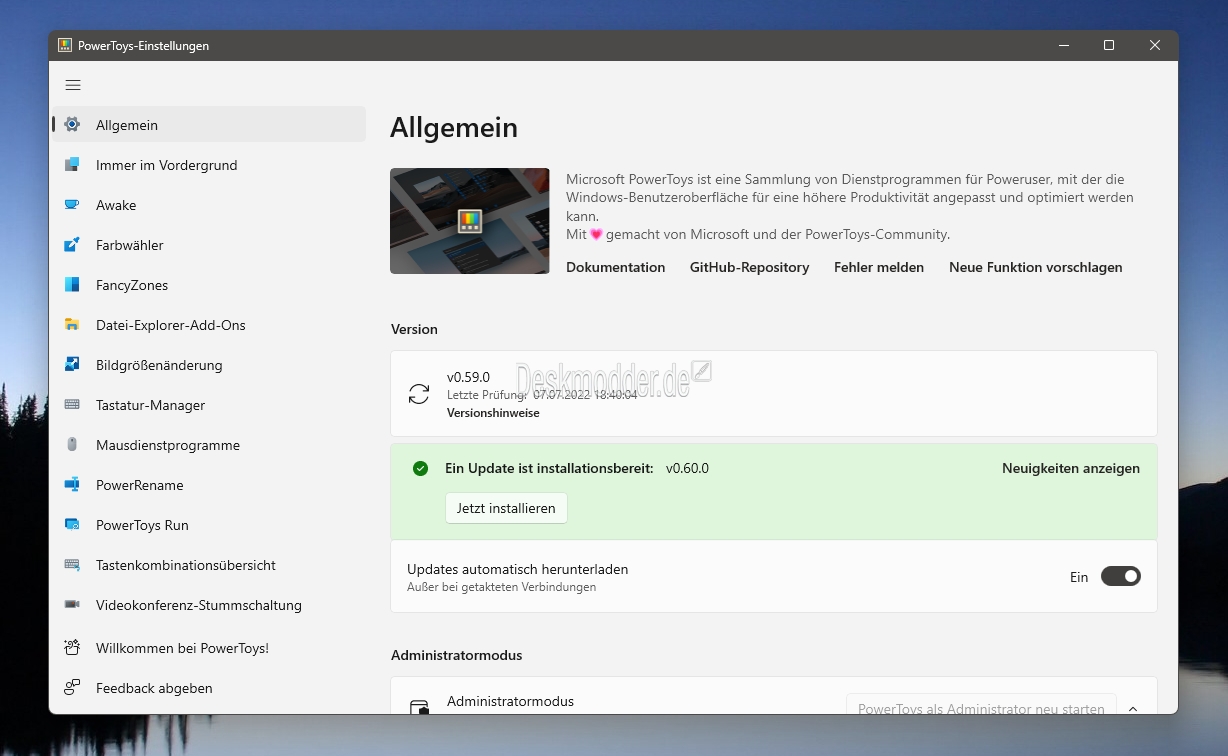Viewport: 1228px width, 756px height.
Task: Select Allgemein in the sidebar
Action: 209,125
